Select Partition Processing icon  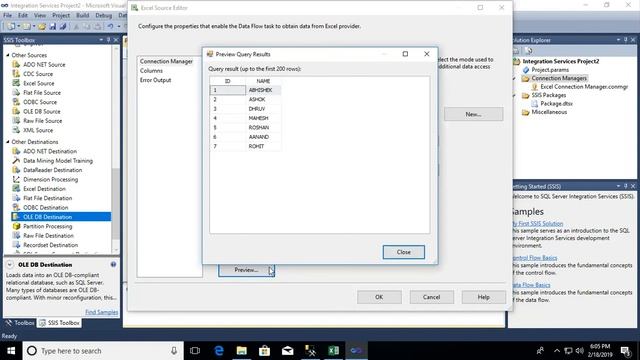(16, 226)
